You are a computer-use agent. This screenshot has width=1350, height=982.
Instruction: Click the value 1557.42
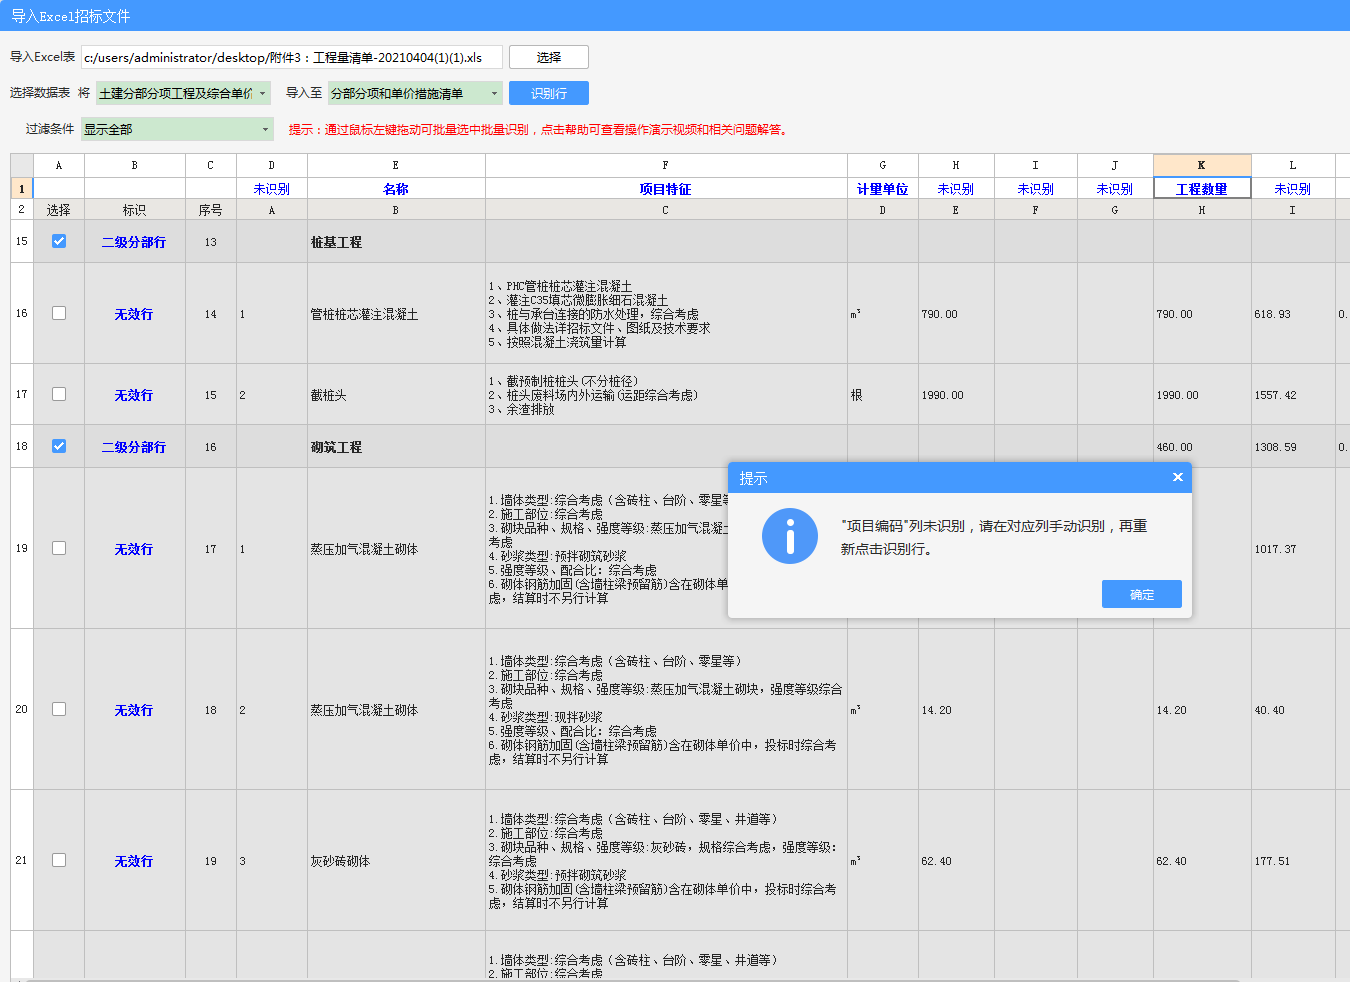click(1276, 395)
